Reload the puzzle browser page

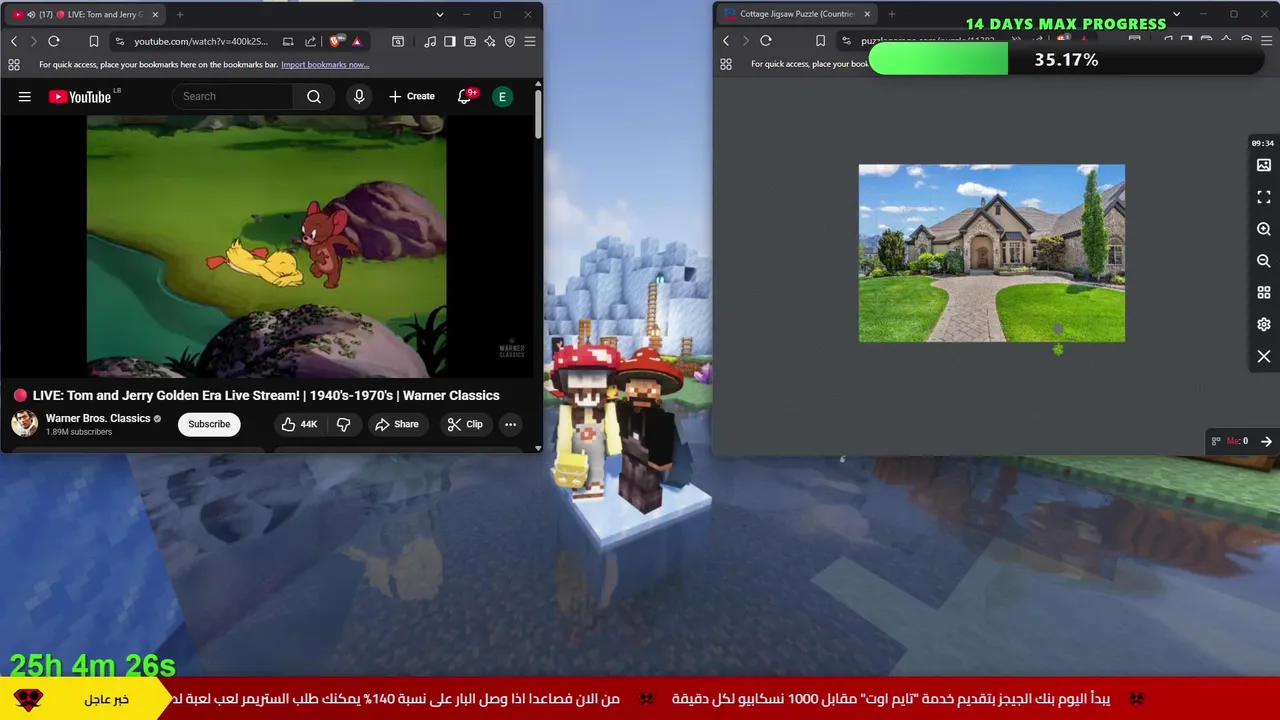coord(766,41)
